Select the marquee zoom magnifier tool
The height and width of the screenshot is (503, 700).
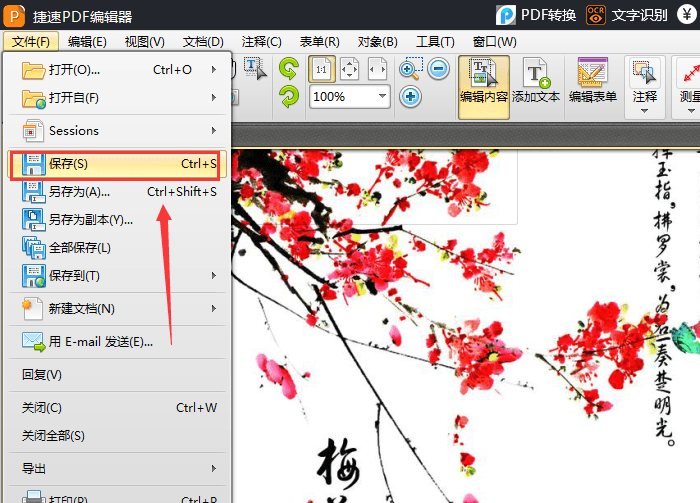410,68
